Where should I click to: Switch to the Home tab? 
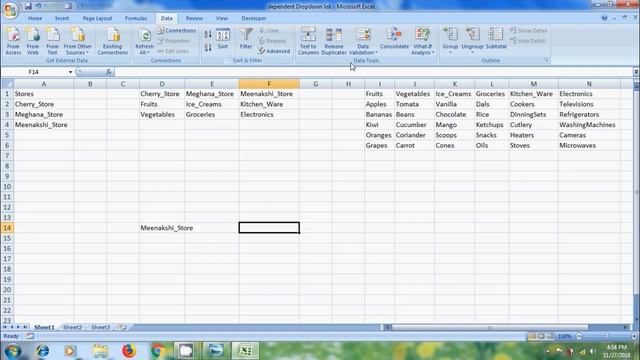click(35, 18)
